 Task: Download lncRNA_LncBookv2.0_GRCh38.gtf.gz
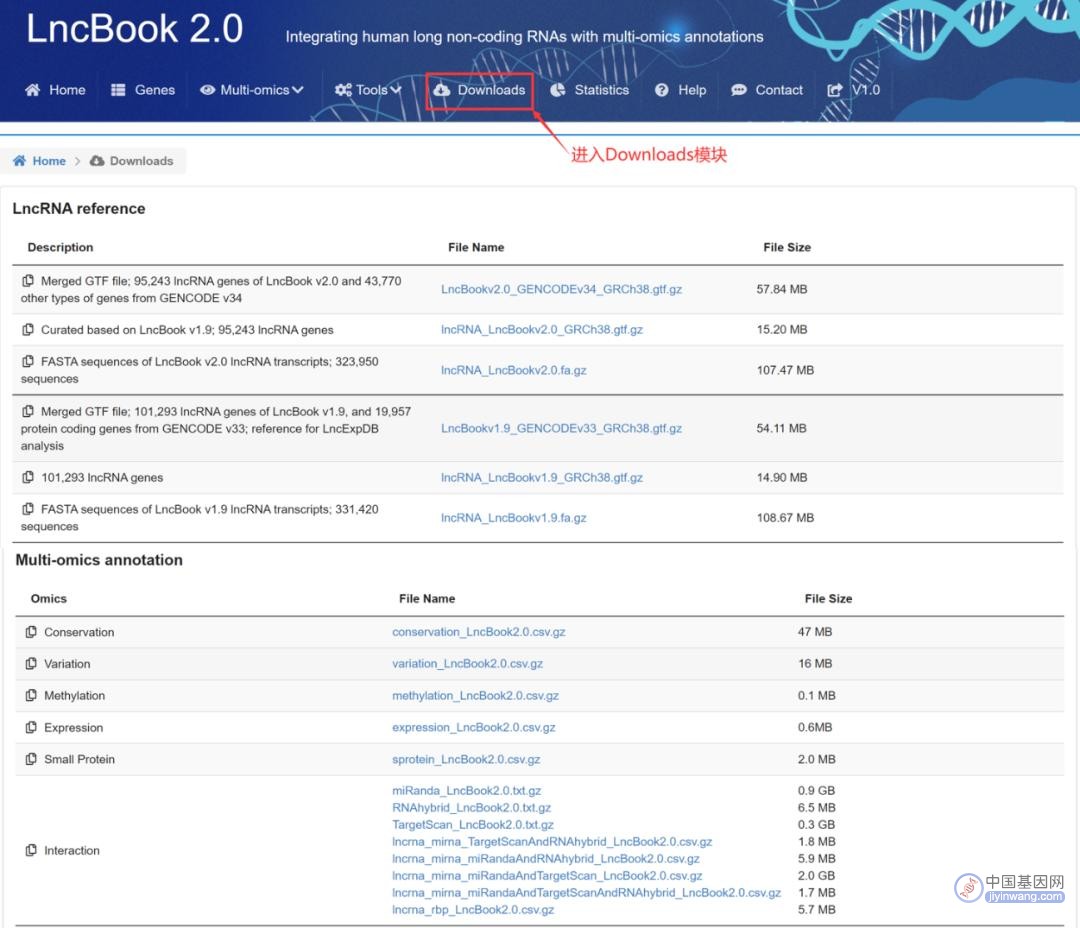coord(542,330)
